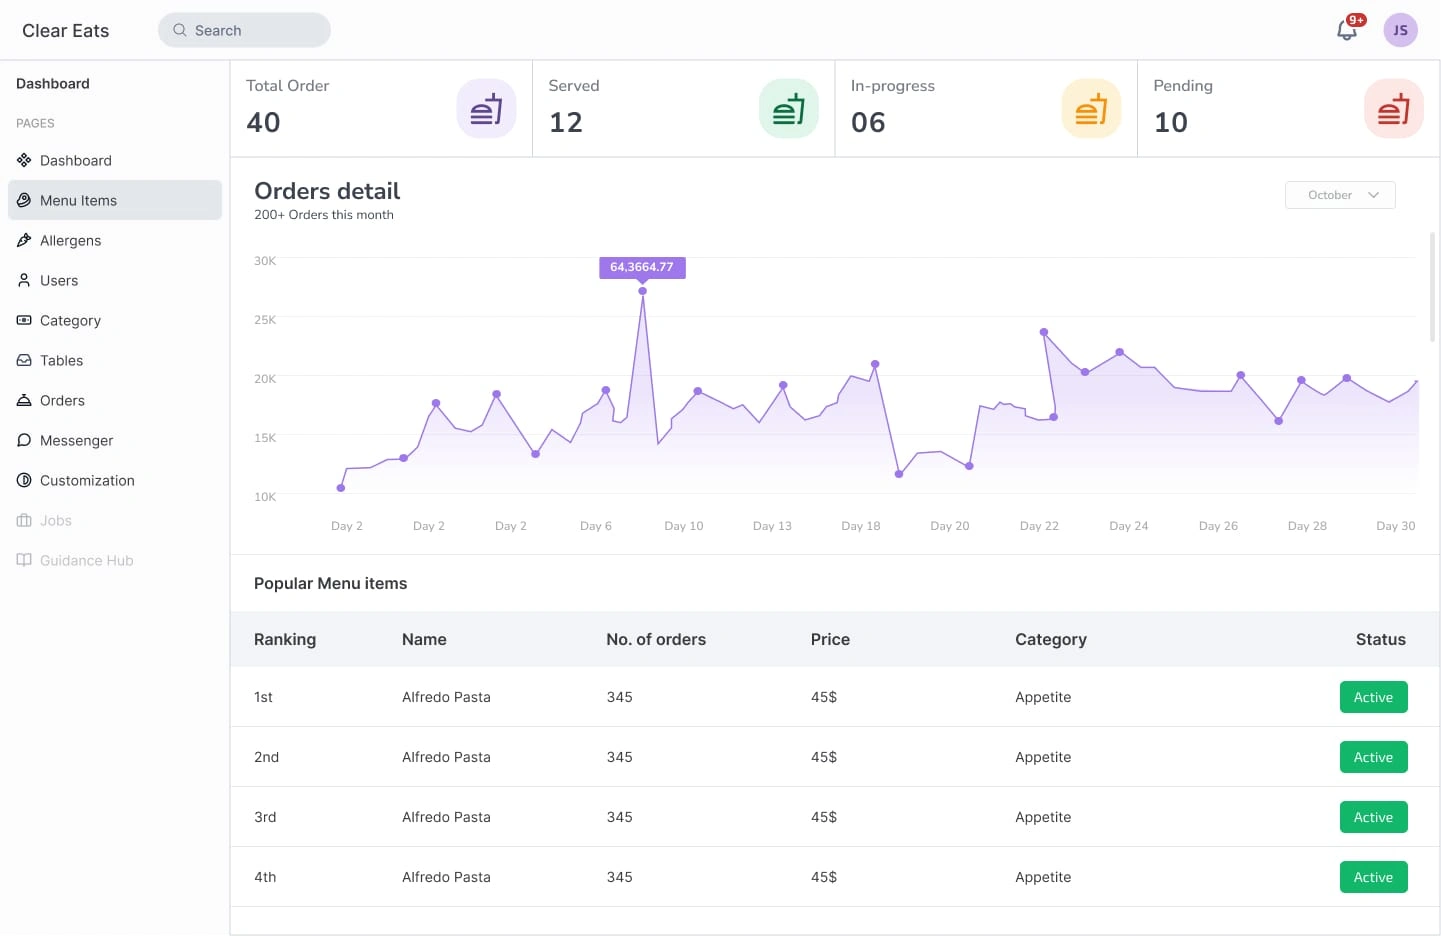
Task: Click the Jobs briefcase icon
Action: click(x=24, y=520)
